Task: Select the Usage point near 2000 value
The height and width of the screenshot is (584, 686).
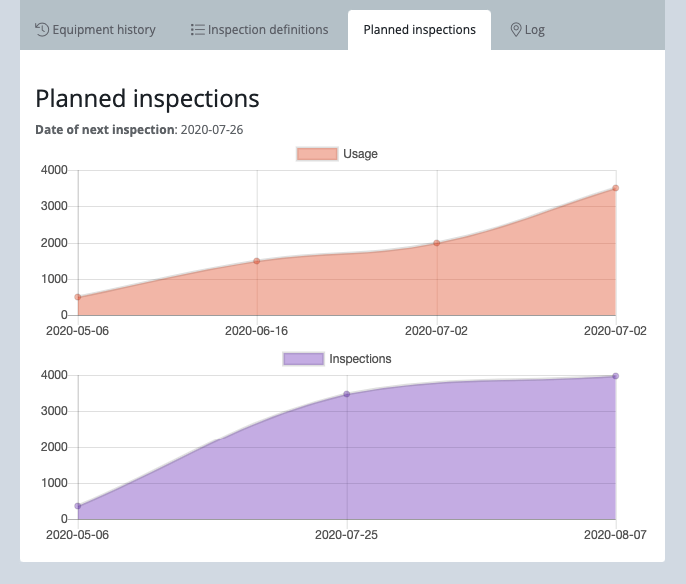Action: pos(437,243)
